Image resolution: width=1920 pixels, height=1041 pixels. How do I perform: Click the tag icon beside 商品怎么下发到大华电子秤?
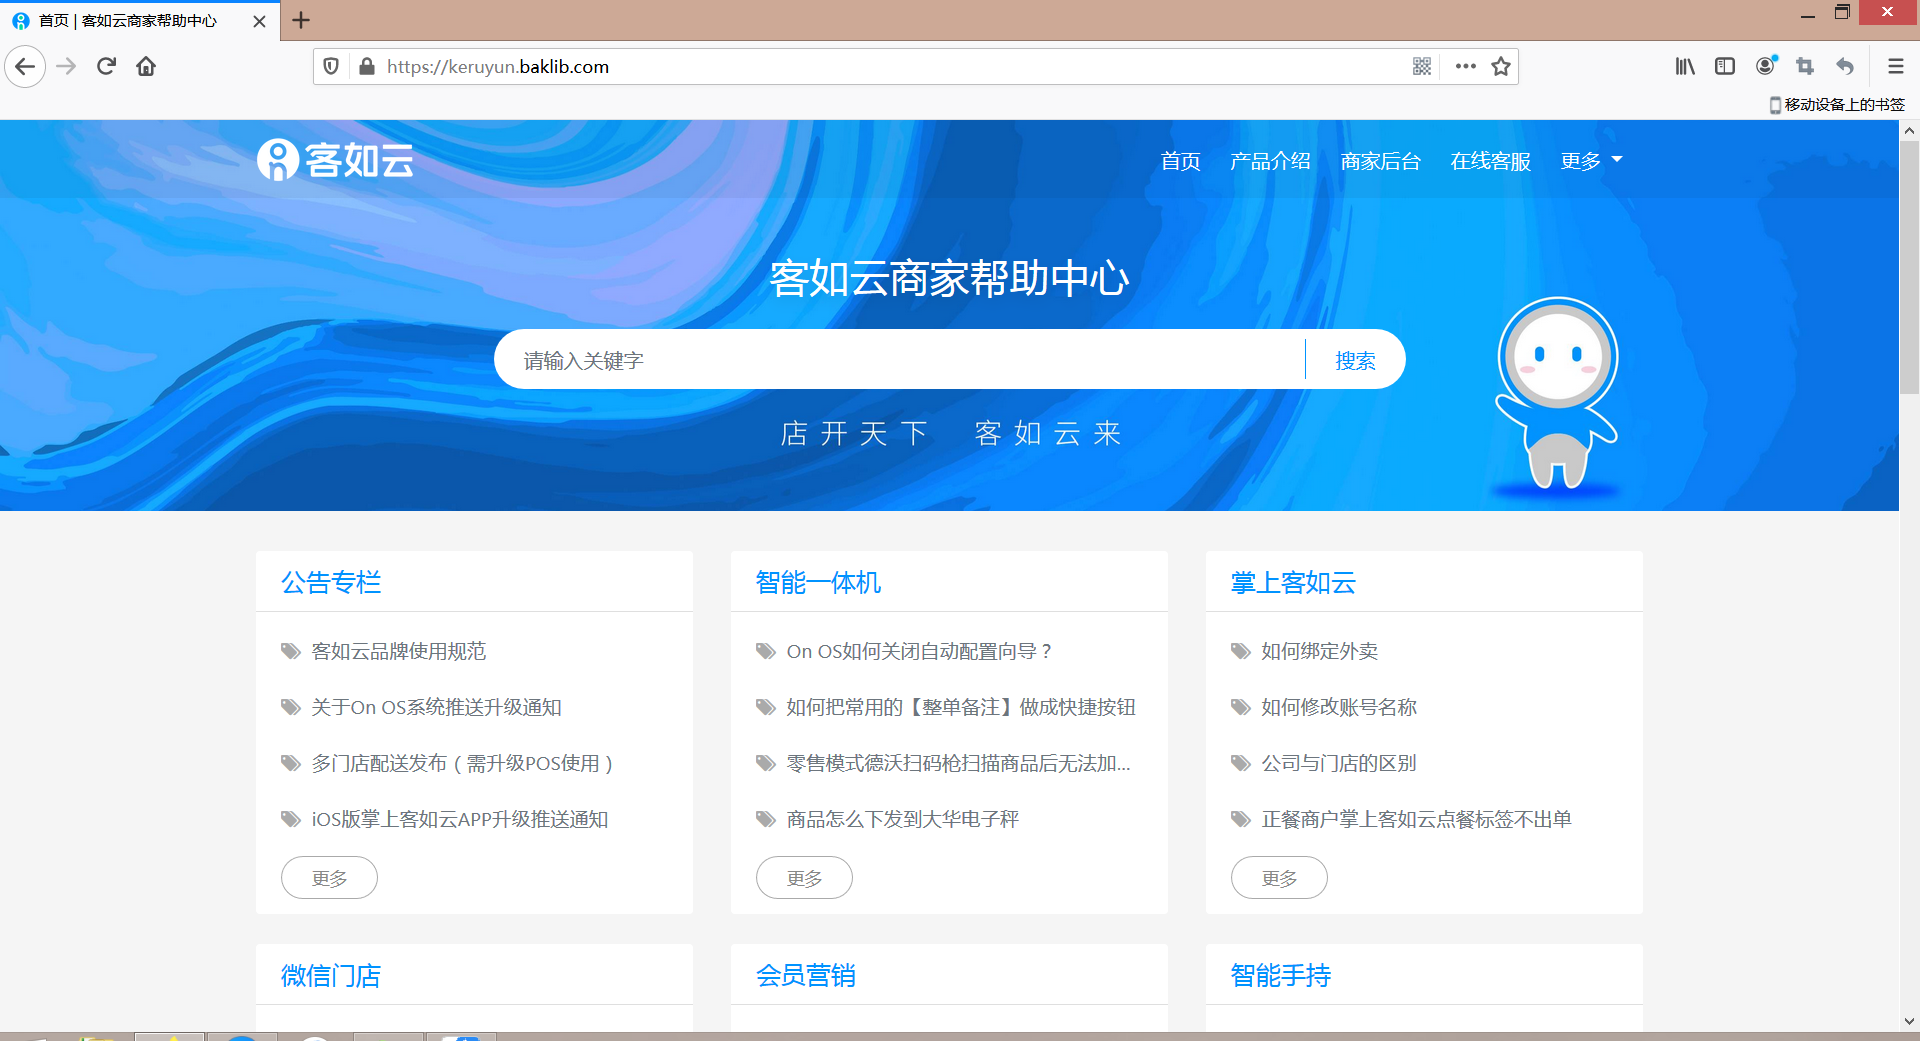[766, 820]
